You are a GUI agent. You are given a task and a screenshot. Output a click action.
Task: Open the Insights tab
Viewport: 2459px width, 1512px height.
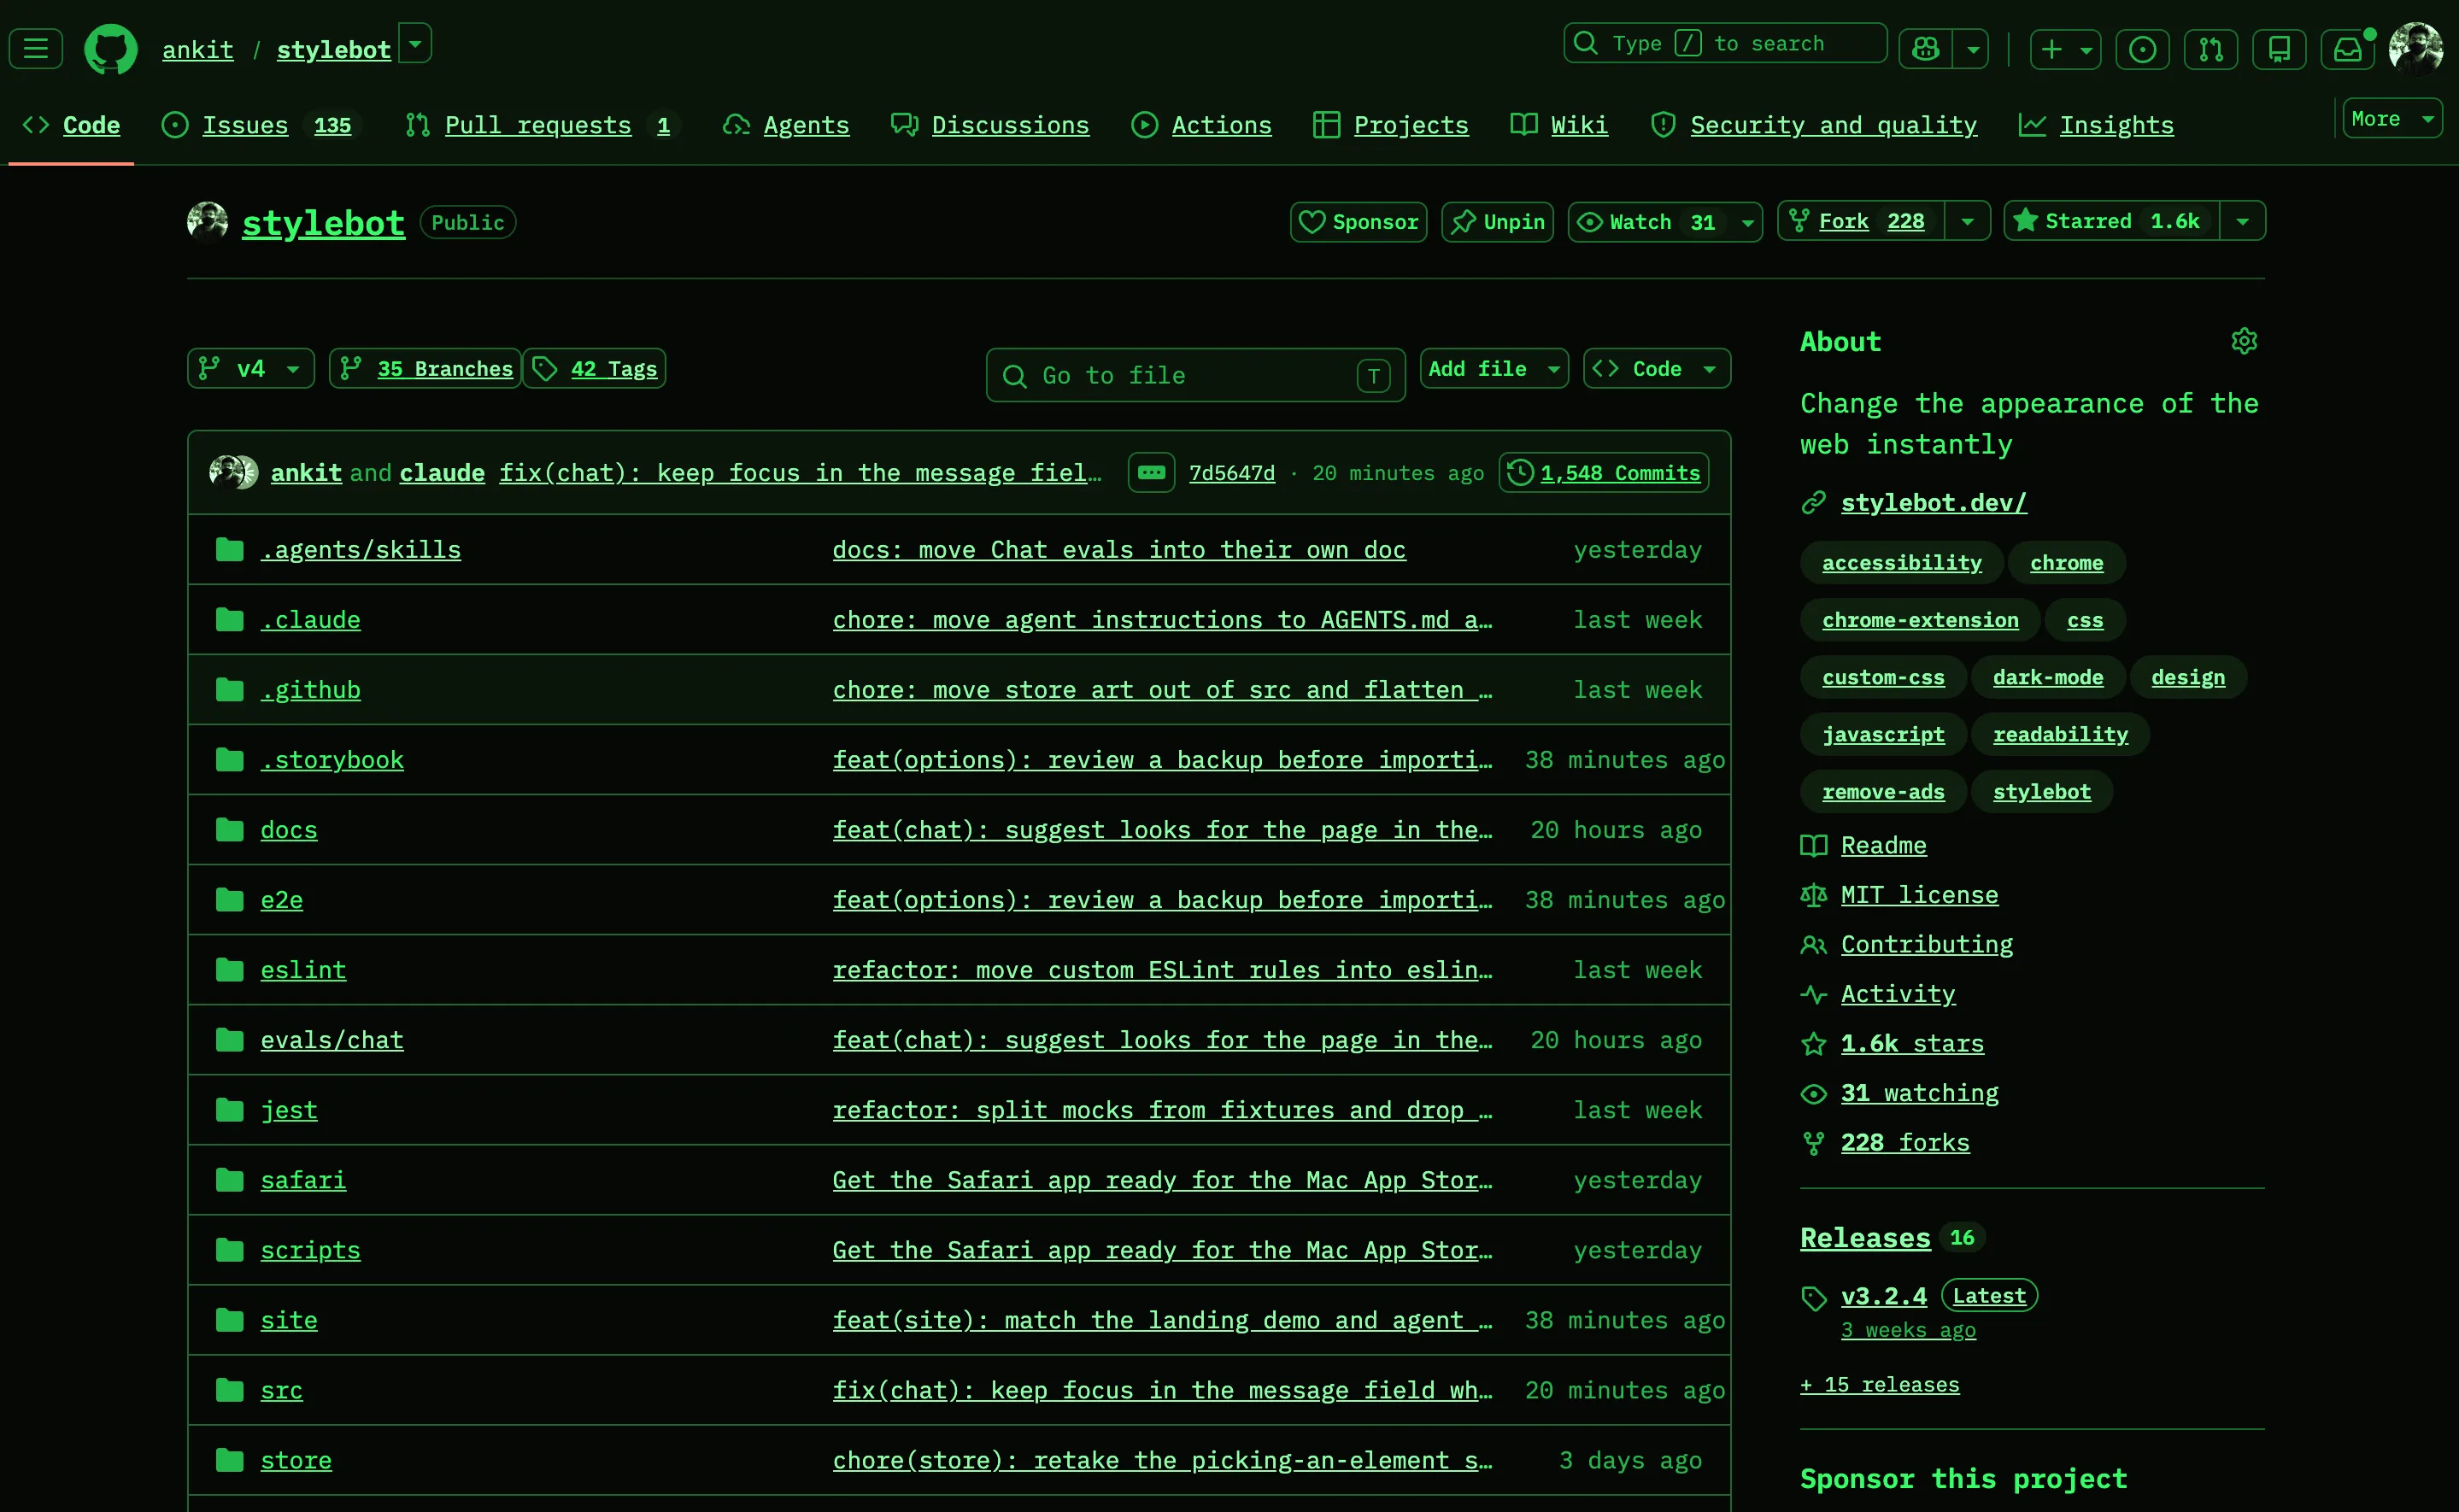point(2095,125)
